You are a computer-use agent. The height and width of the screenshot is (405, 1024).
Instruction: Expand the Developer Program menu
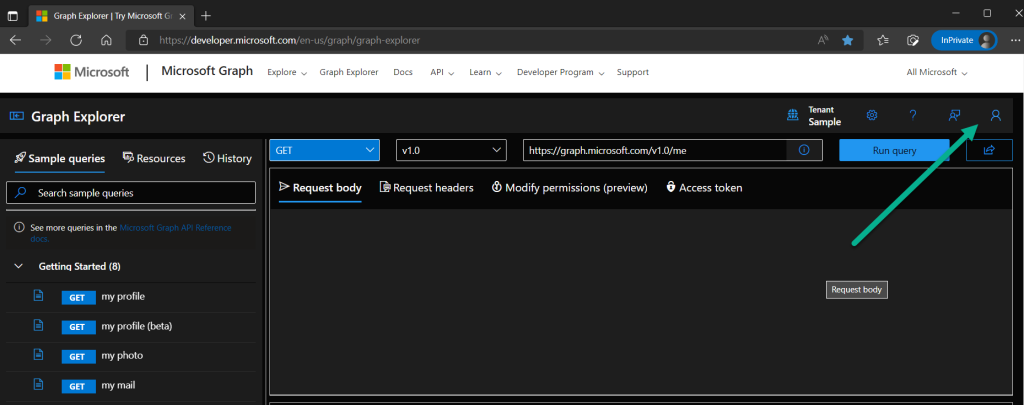(560, 73)
